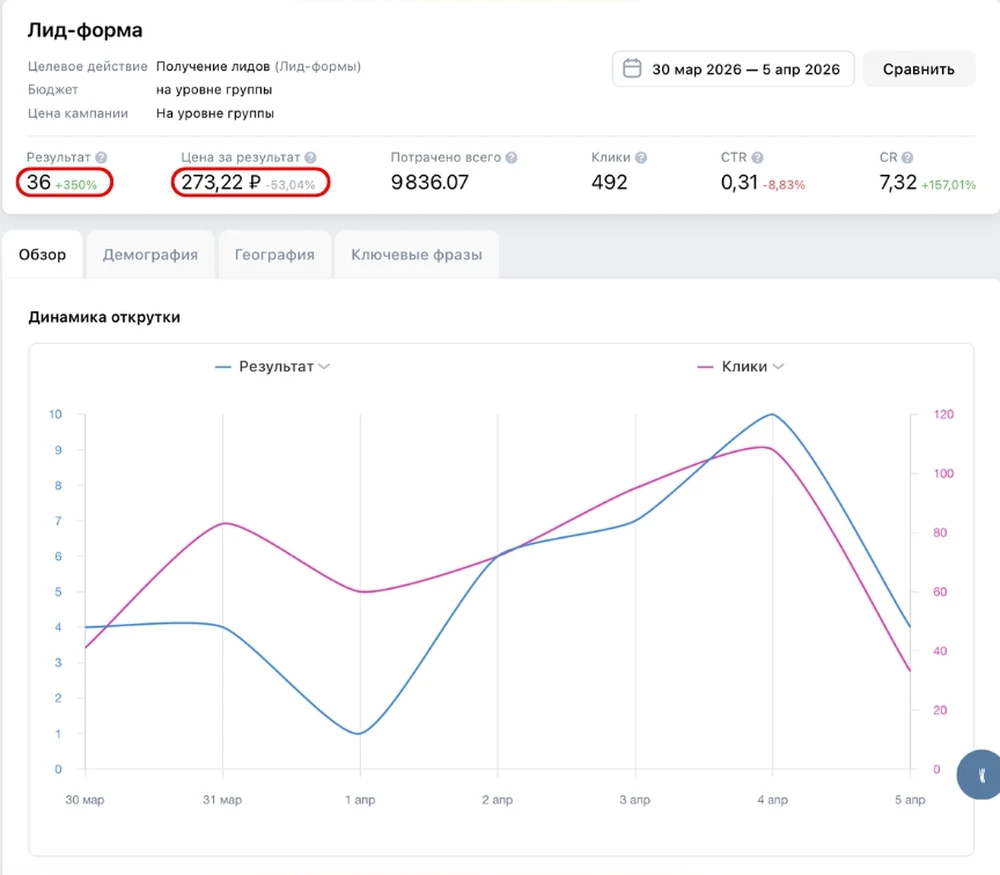1000x875 pixels.
Task: Click the Сравнить button
Action: pos(918,69)
